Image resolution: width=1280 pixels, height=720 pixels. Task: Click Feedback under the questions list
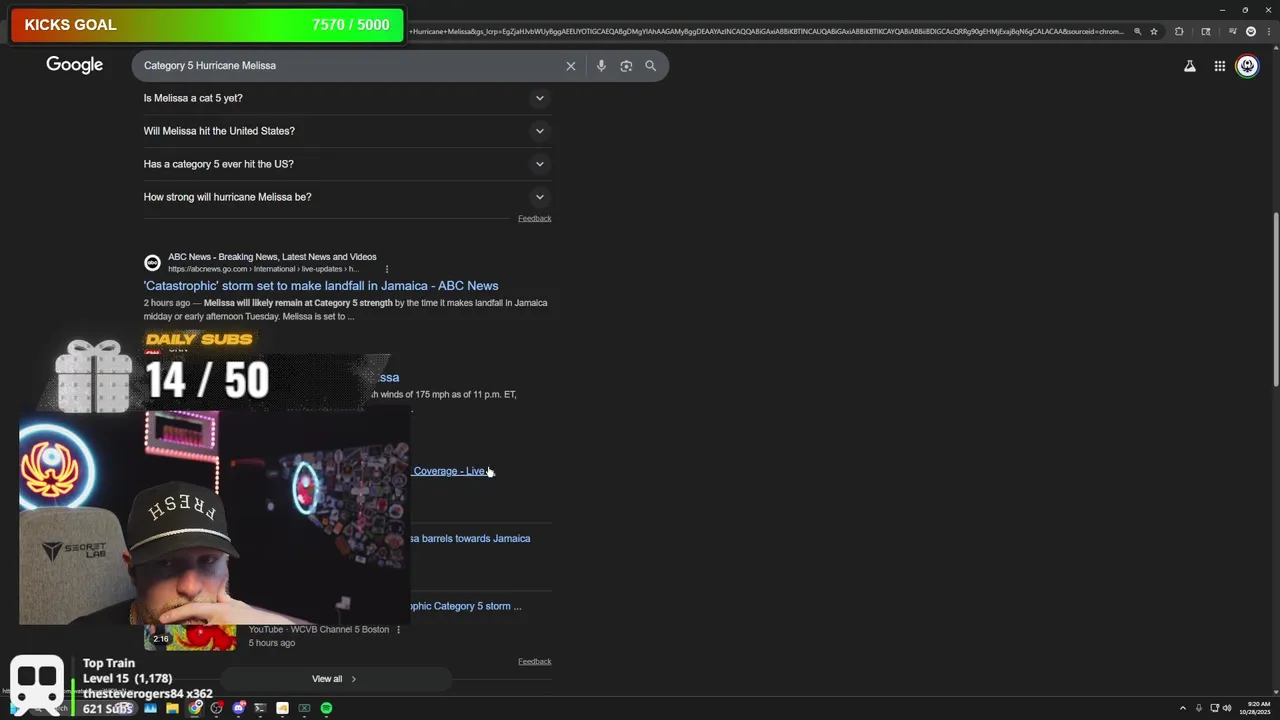click(x=534, y=218)
